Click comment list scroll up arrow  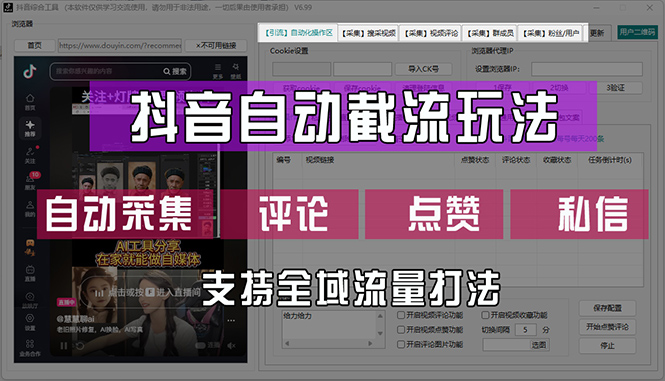pos(380,316)
